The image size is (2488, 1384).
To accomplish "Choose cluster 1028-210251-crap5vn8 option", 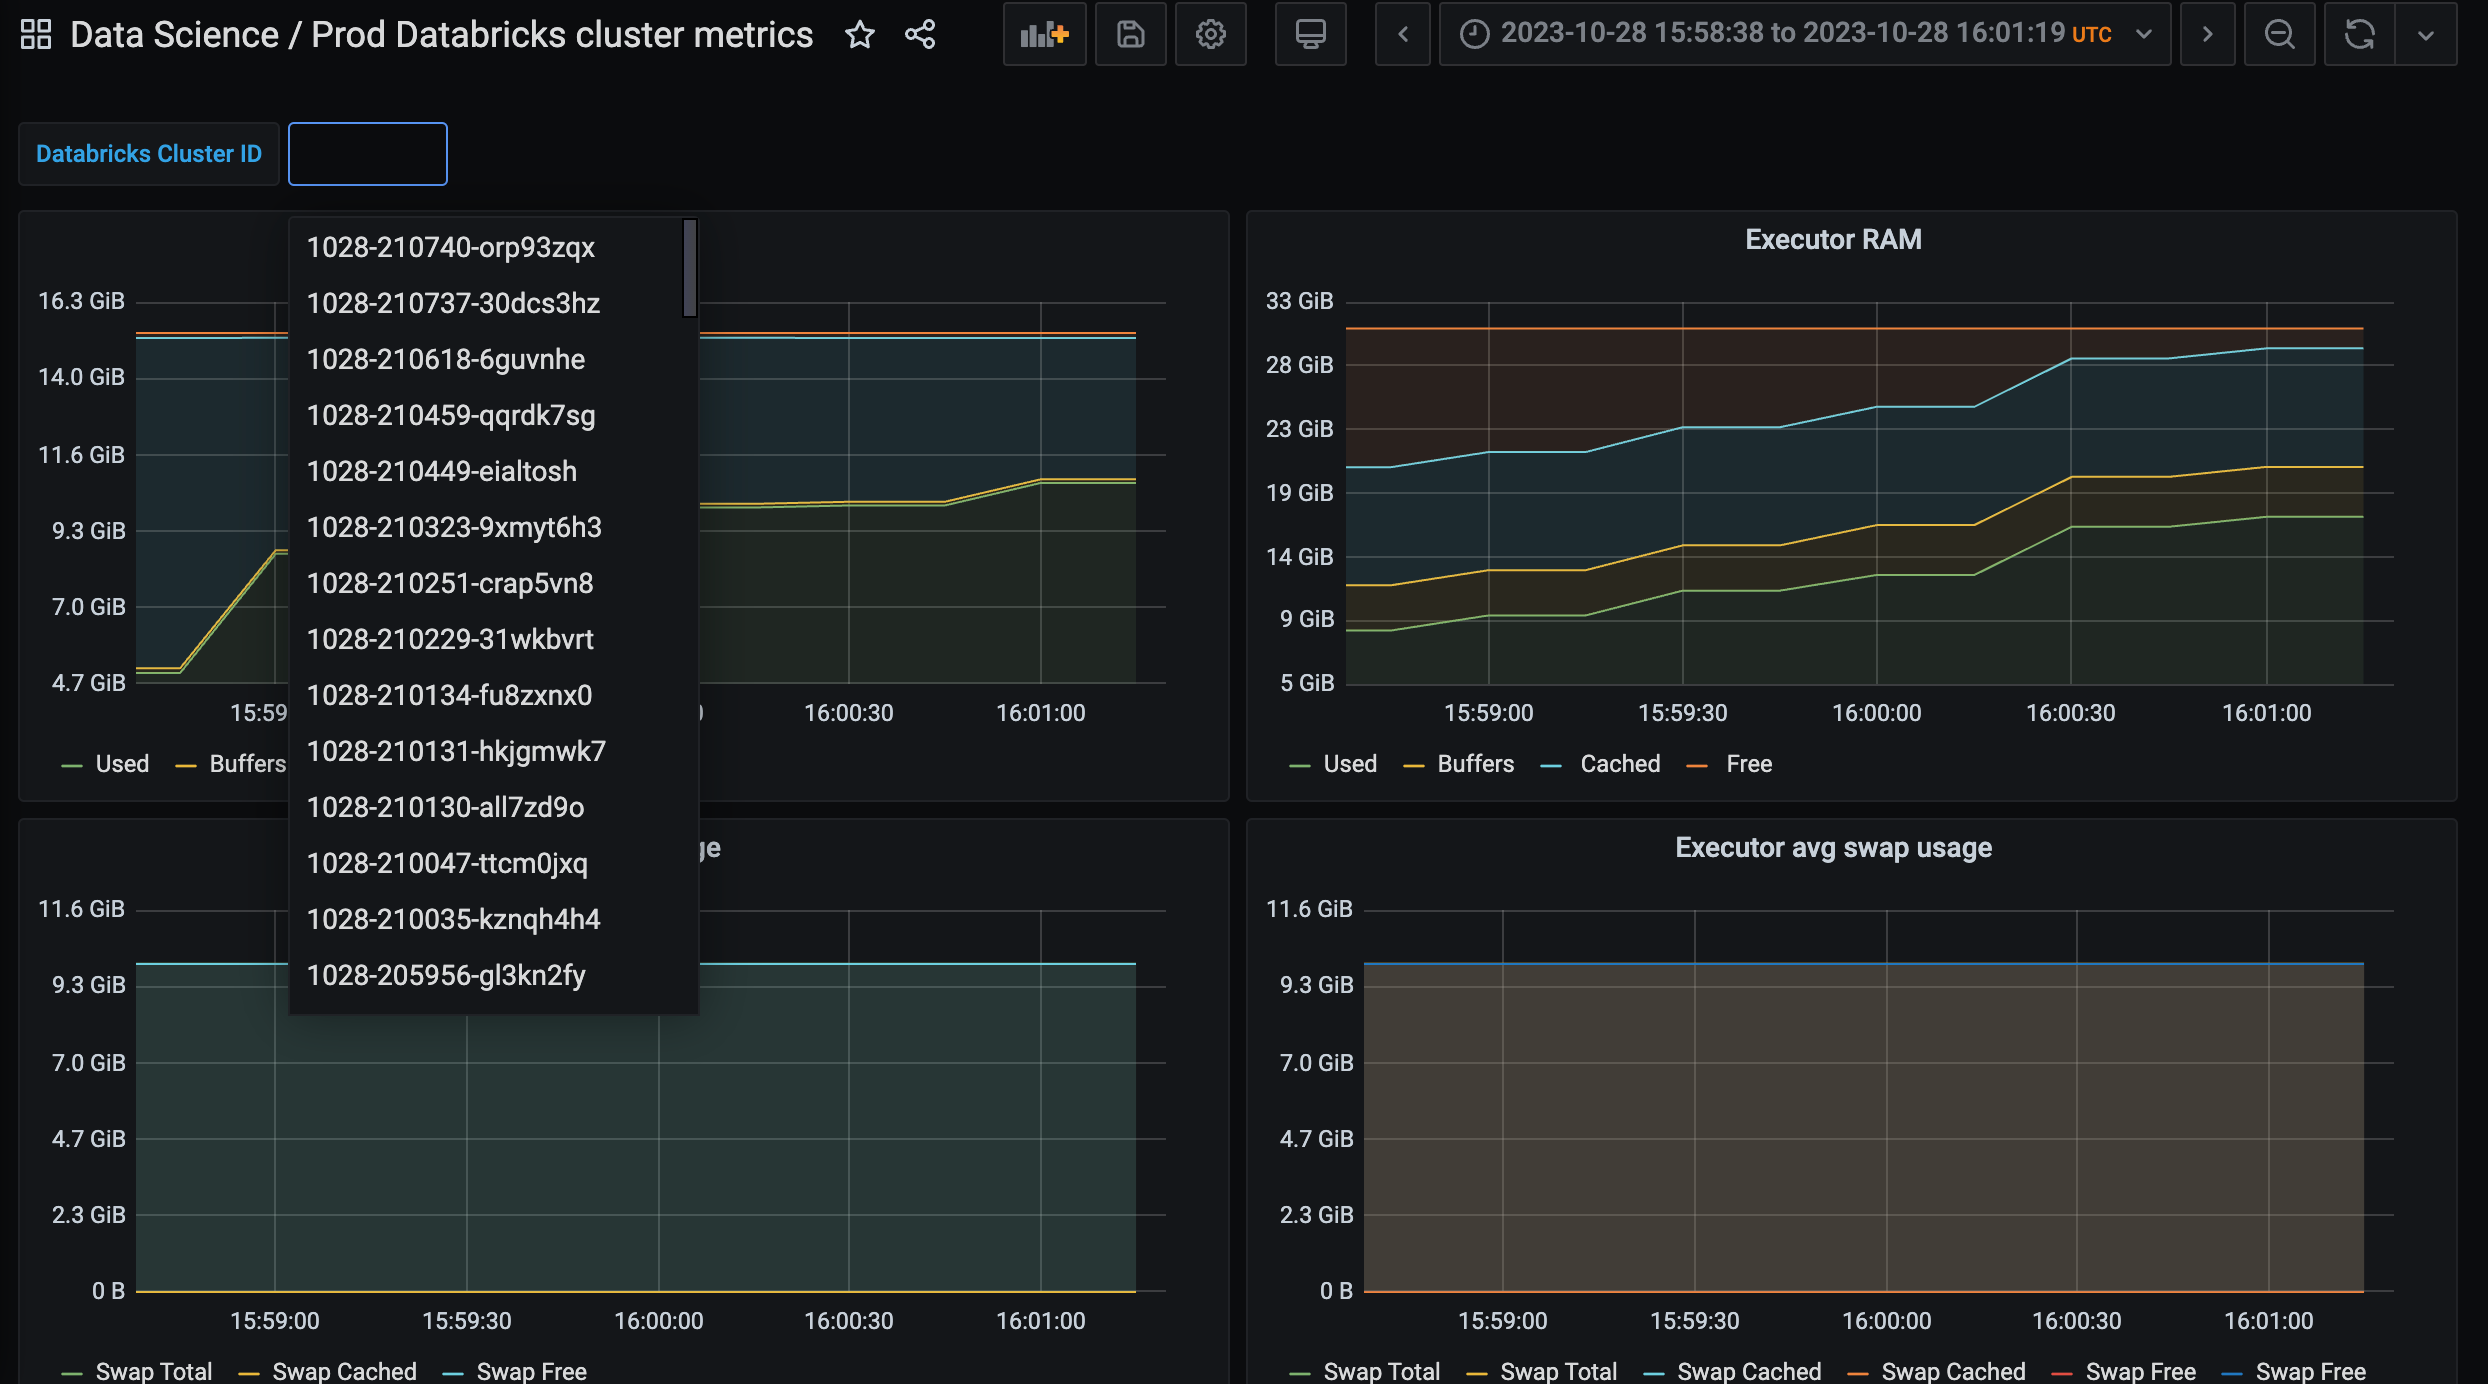I will (x=450, y=583).
